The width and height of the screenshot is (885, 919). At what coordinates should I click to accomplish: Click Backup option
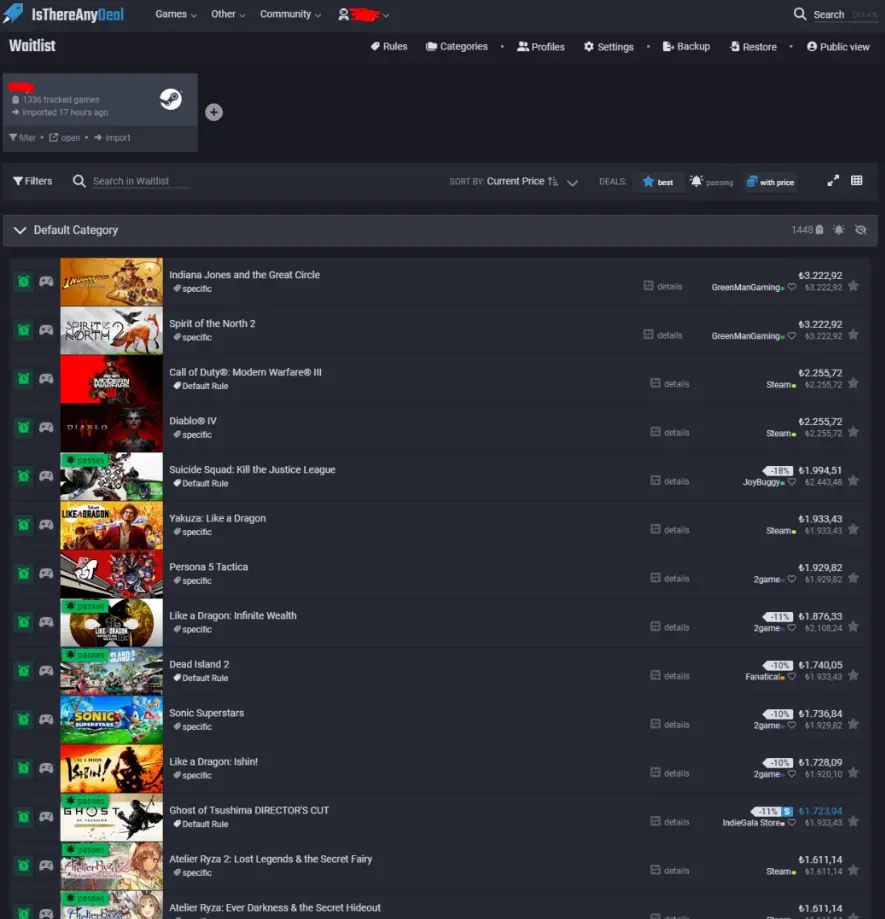pyautogui.click(x=686, y=46)
